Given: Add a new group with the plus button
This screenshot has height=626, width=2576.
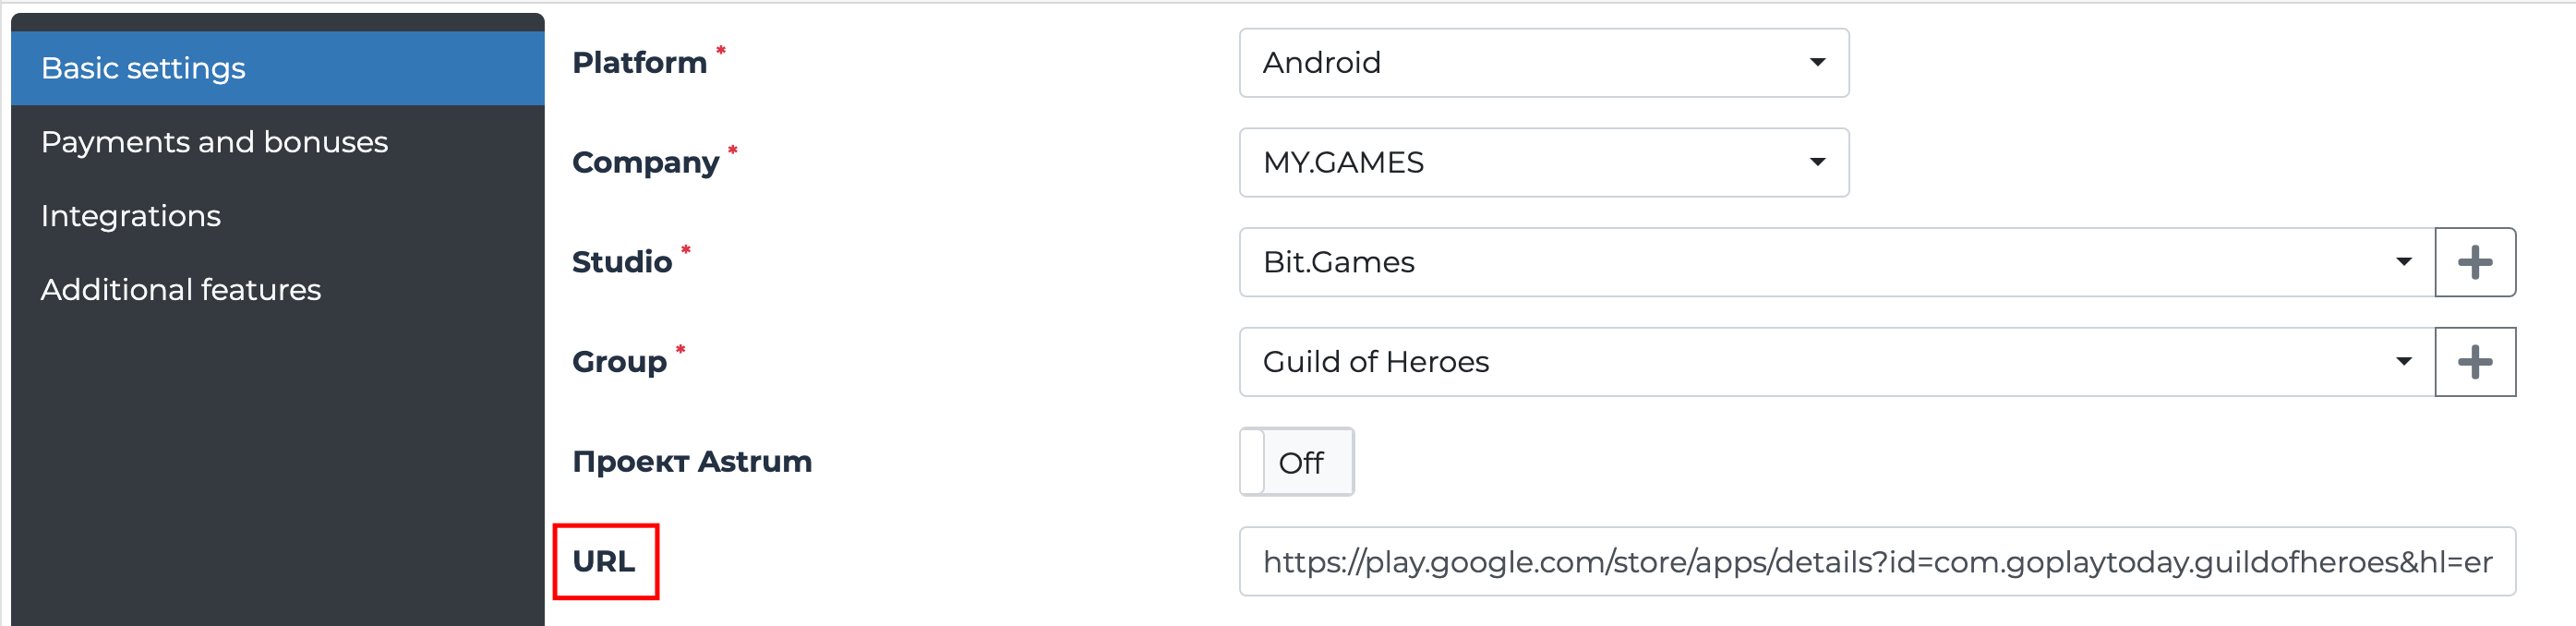Looking at the screenshot, I should (2474, 362).
